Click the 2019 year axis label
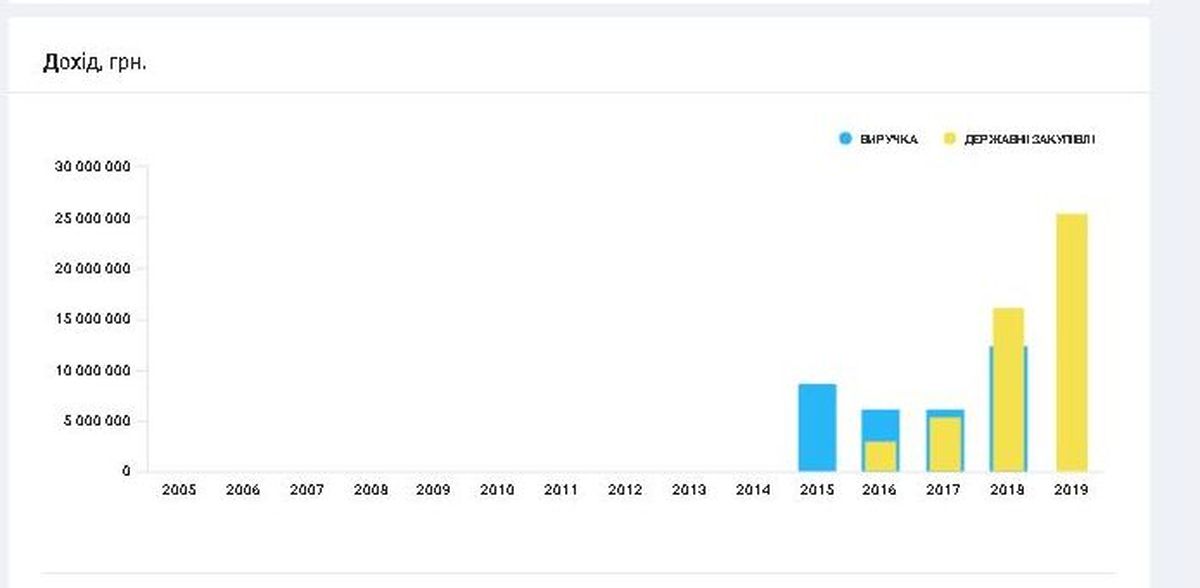 click(x=1071, y=491)
